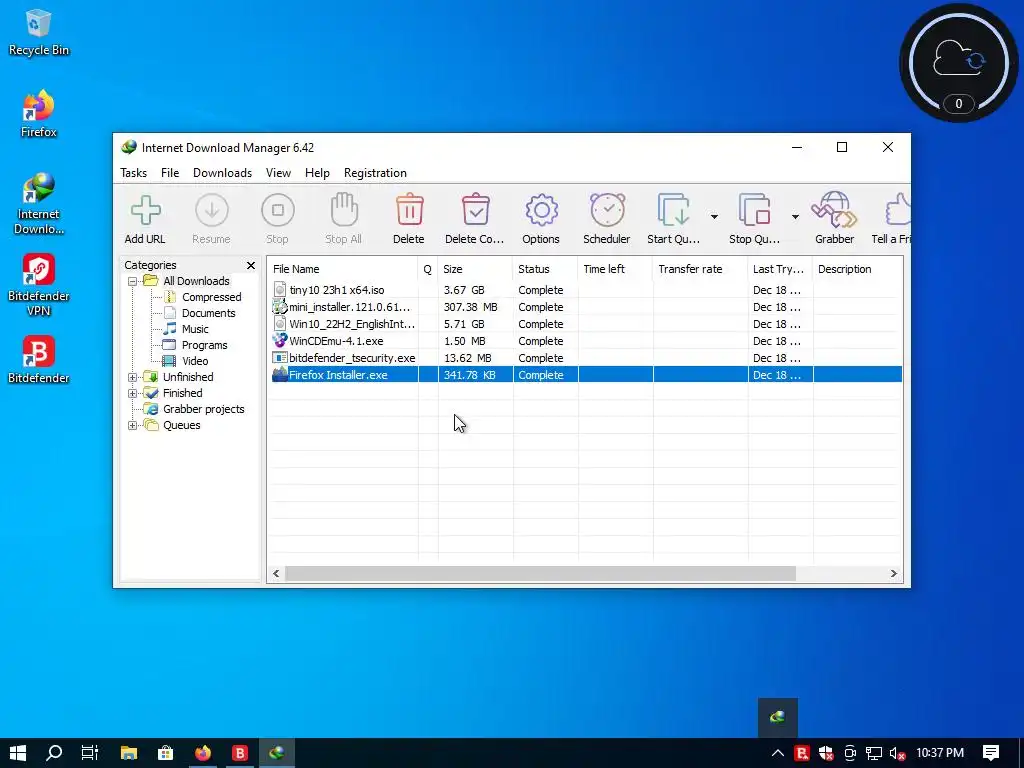This screenshot has width=1024, height=768.
Task: Sort by Time left column header
Action: click(615, 269)
